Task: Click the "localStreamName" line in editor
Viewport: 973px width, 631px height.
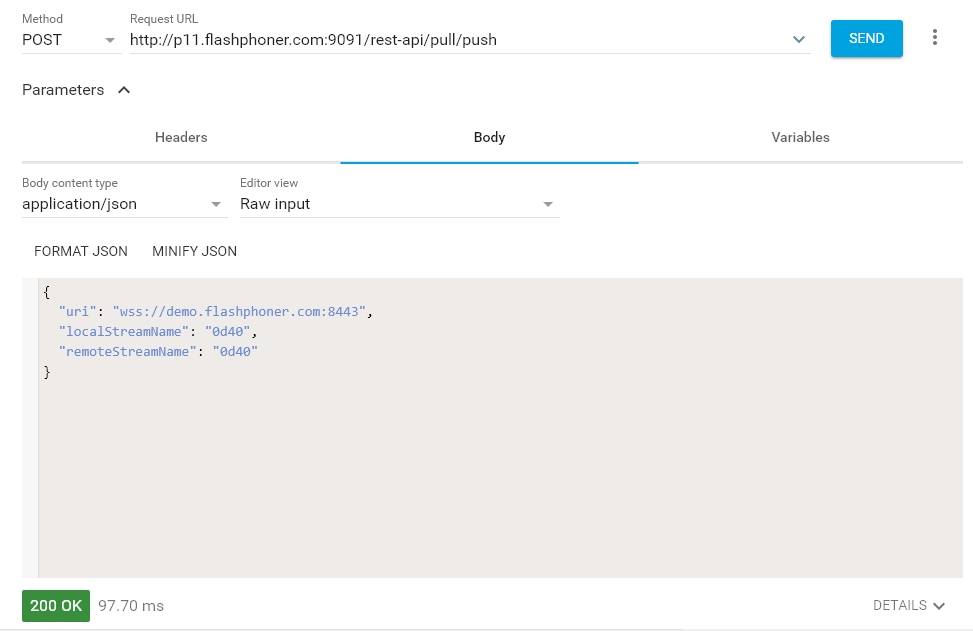Action: click(x=158, y=332)
